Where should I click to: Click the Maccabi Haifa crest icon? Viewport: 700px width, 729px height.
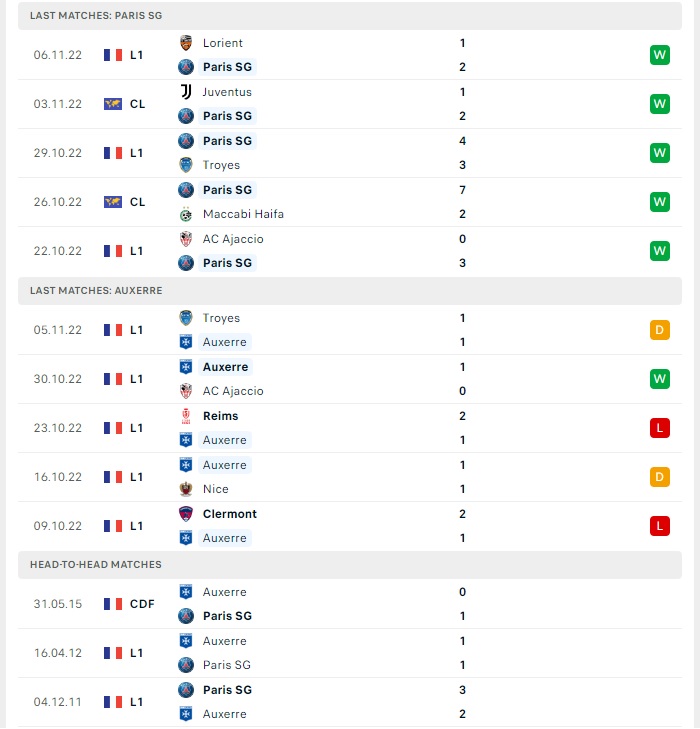point(186,214)
